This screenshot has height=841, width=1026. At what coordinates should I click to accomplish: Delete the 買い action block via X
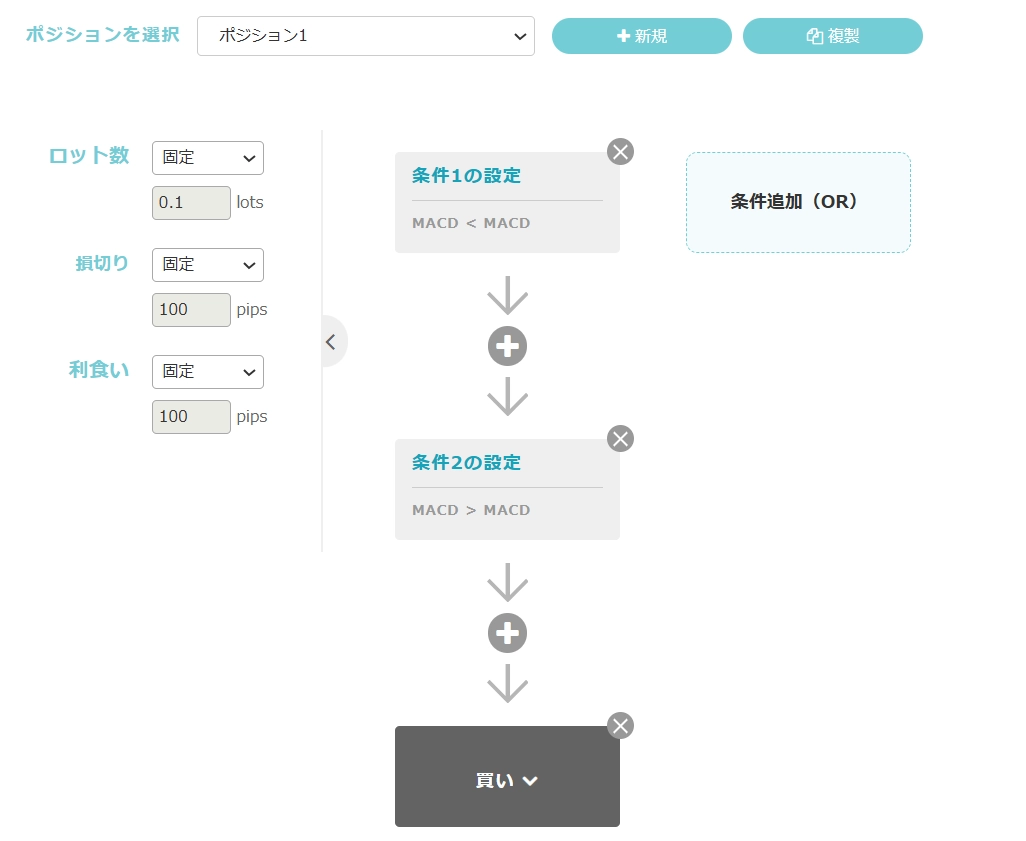point(620,726)
